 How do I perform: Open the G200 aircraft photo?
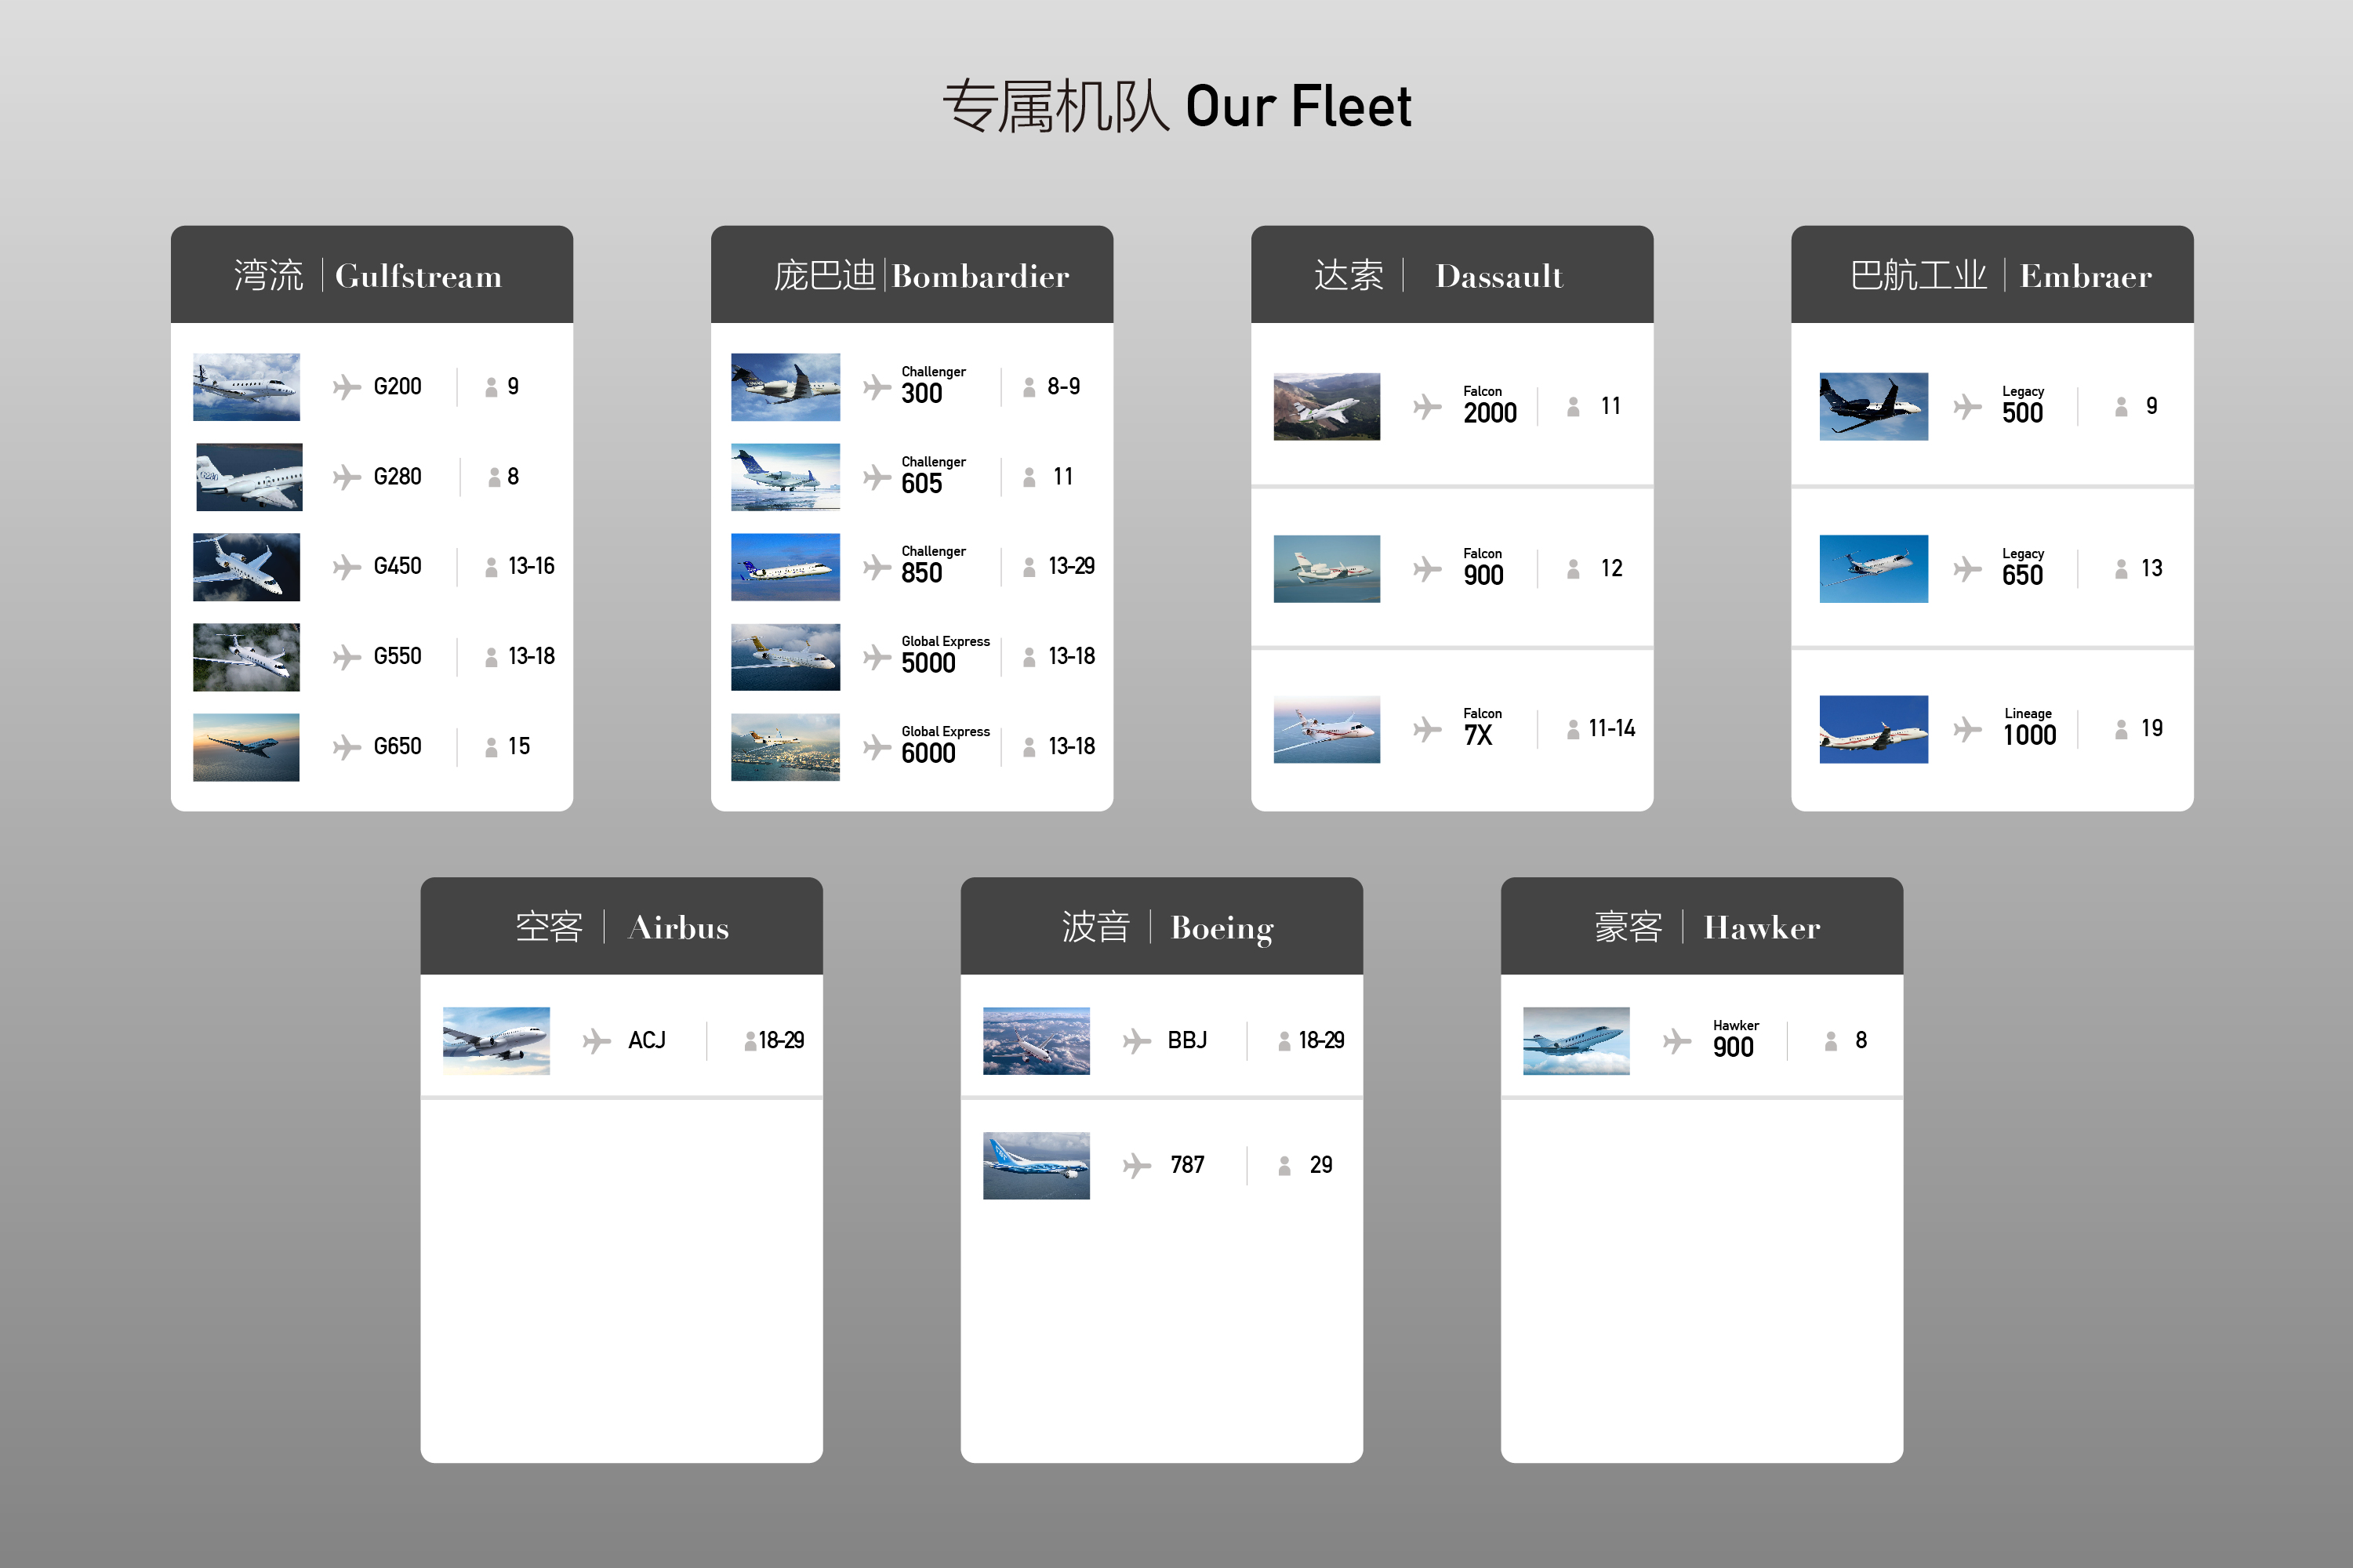[246, 387]
